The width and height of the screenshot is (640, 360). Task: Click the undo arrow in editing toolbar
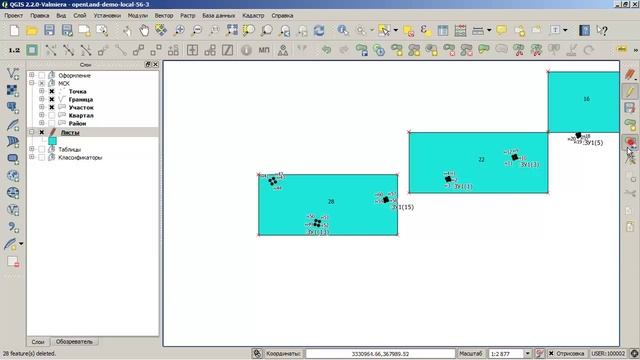click(326, 50)
